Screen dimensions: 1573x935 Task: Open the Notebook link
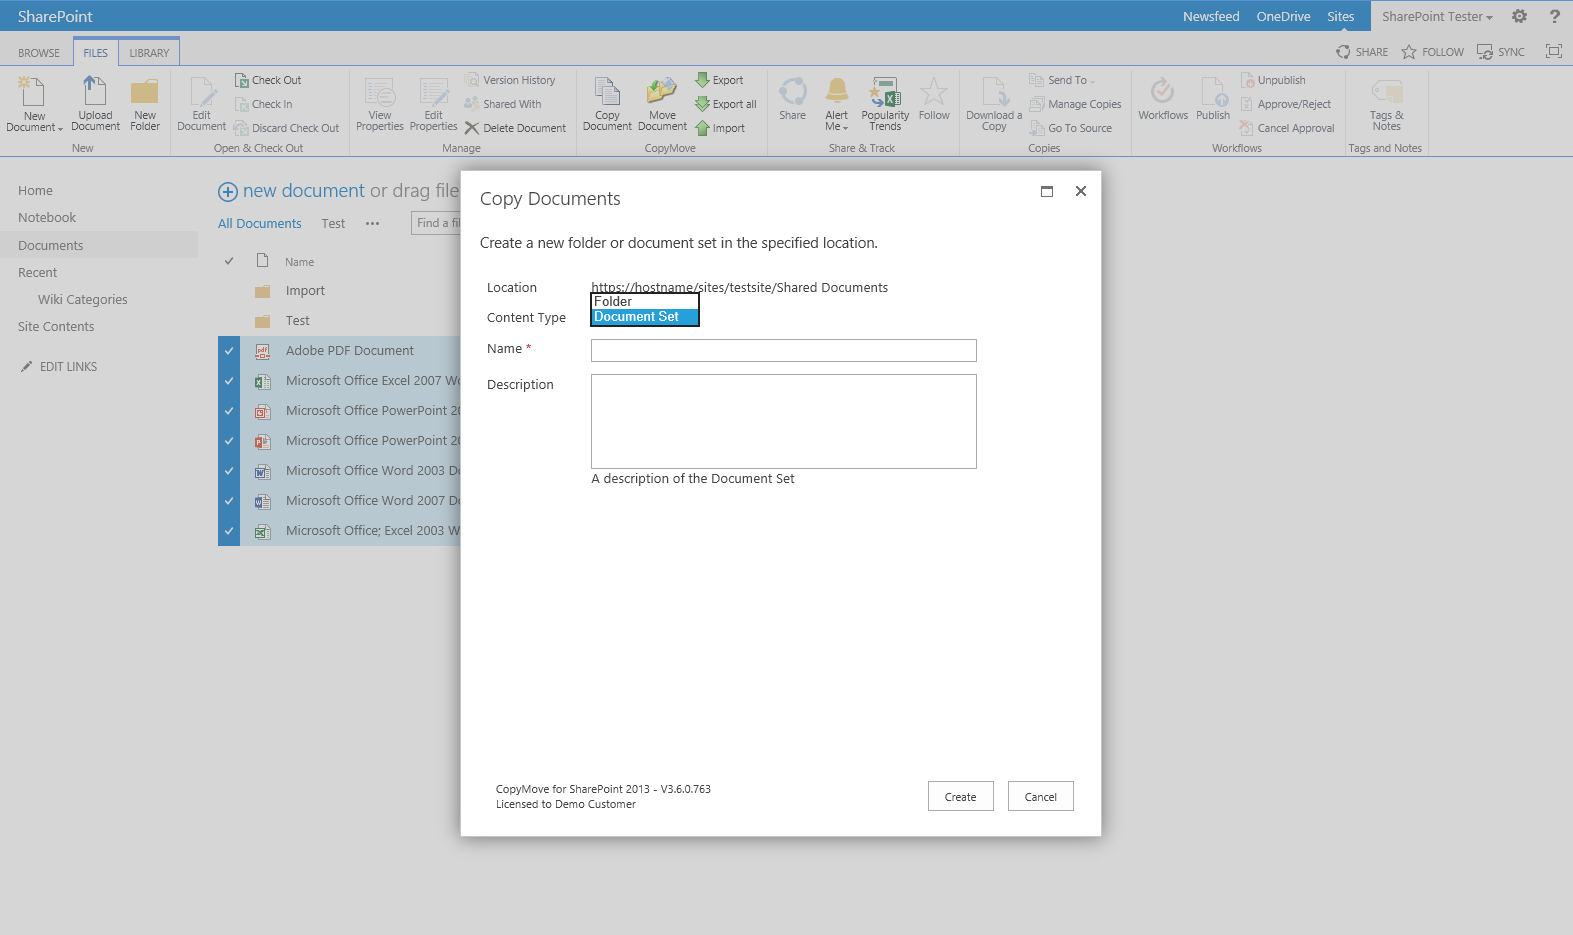coord(47,217)
